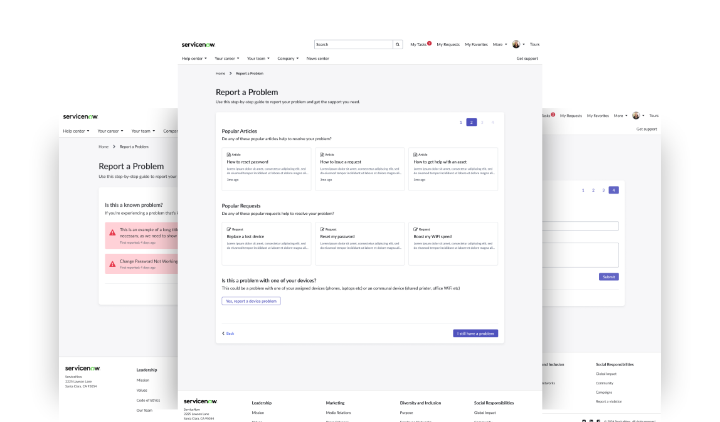Click the article icon on 'How to reset password'
Screen dimensions: 720x422
coord(228,155)
